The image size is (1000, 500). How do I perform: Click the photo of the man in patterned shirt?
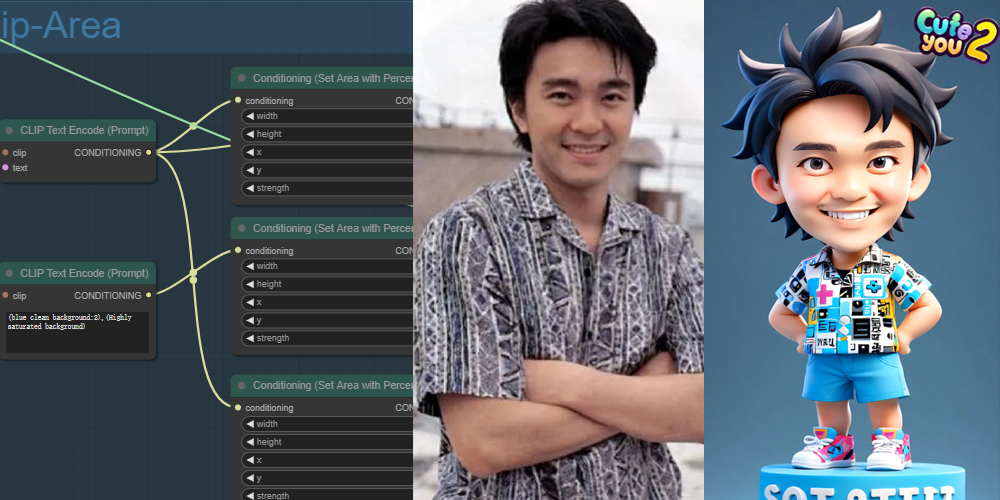[x=559, y=250]
